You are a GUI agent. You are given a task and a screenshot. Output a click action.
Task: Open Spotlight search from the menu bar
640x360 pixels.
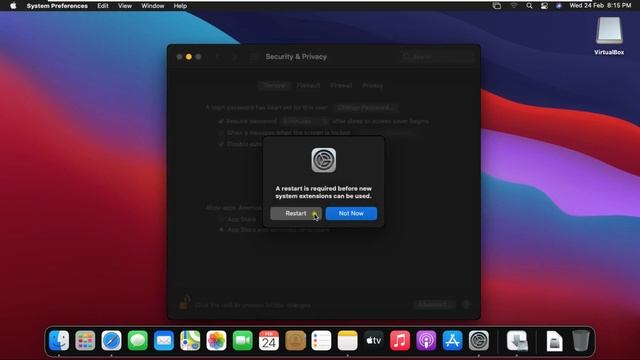coord(529,6)
